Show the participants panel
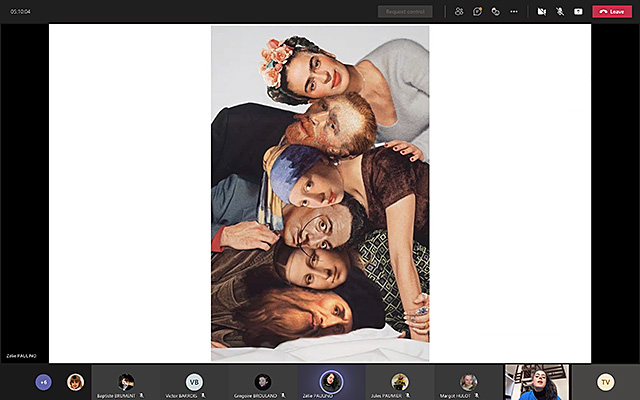 click(459, 11)
